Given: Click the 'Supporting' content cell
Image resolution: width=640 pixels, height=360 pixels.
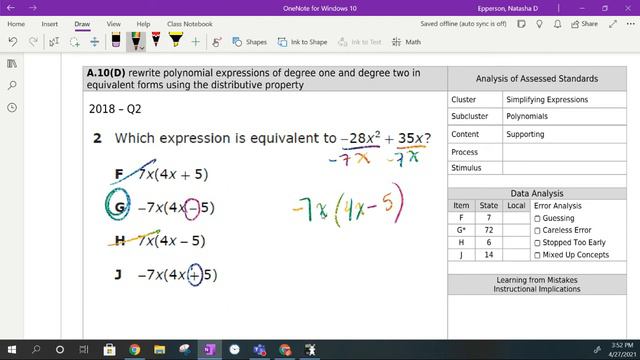Looking at the screenshot, I should click(564, 134).
